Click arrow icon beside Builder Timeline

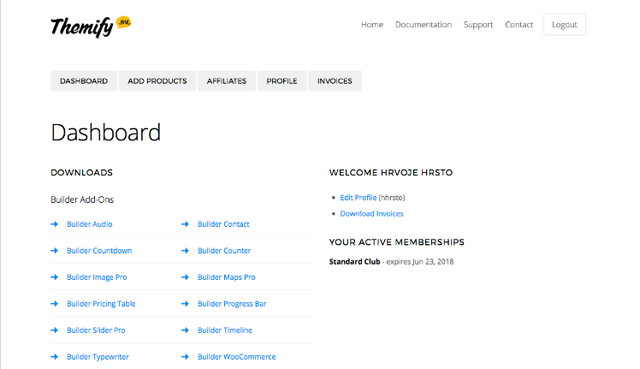click(185, 330)
